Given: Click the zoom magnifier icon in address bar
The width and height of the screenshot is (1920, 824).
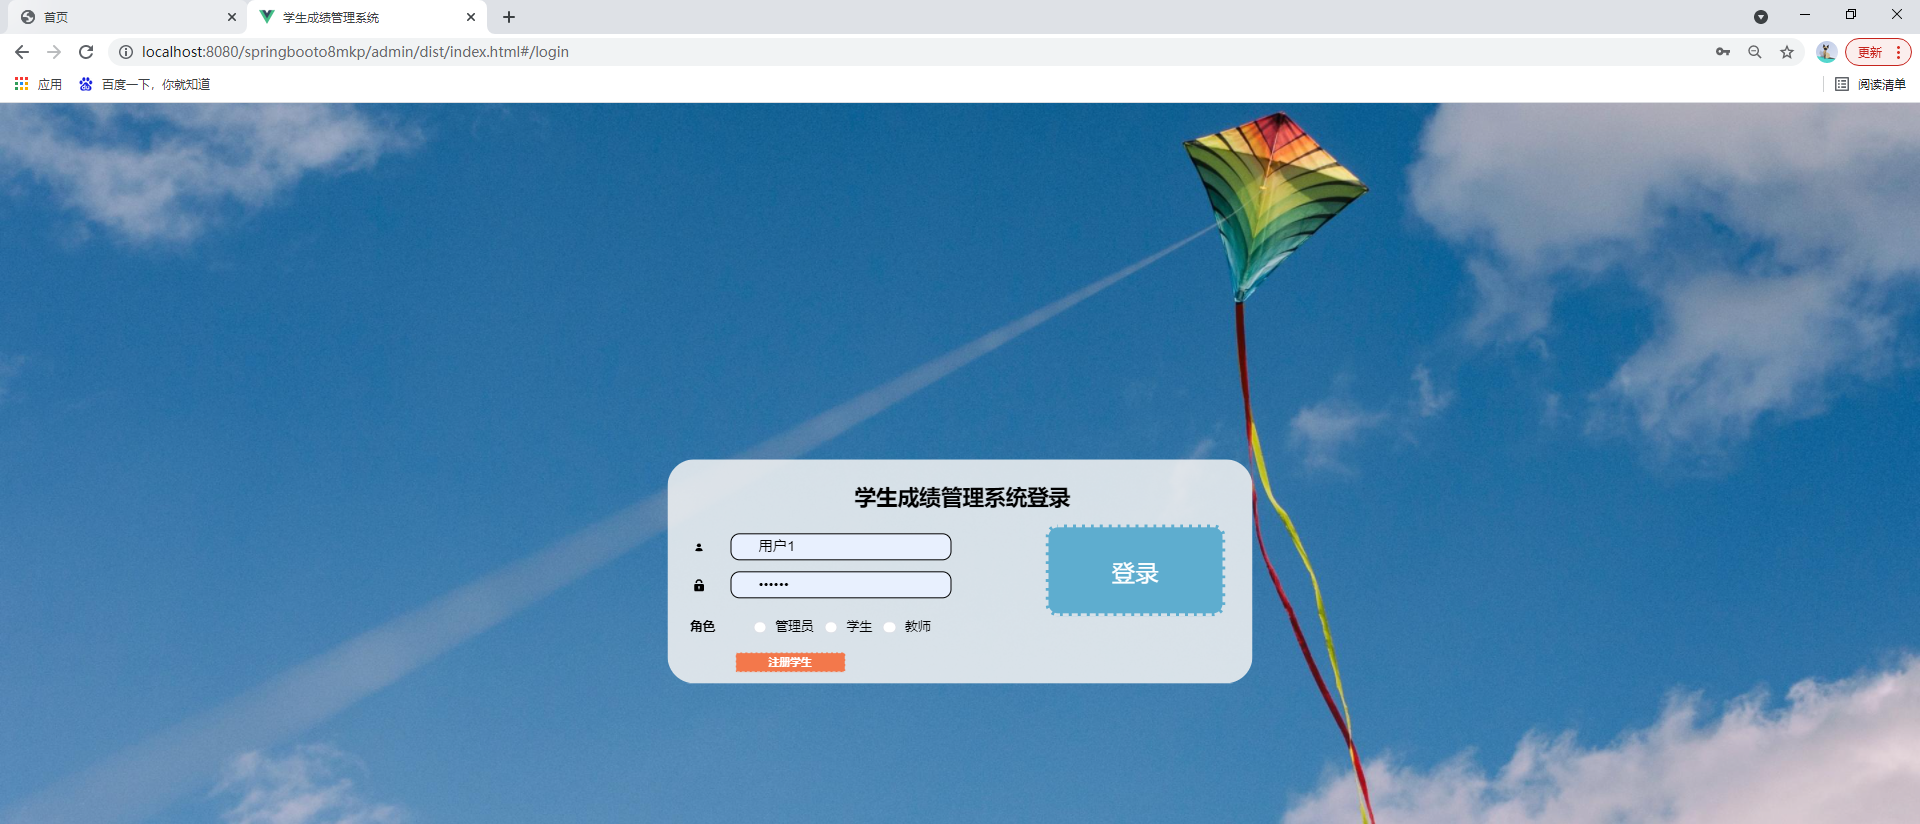Looking at the screenshot, I should click(1755, 52).
